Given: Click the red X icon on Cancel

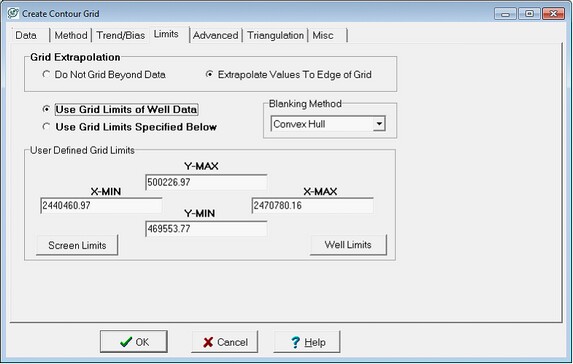Looking at the screenshot, I should click(x=208, y=342).
